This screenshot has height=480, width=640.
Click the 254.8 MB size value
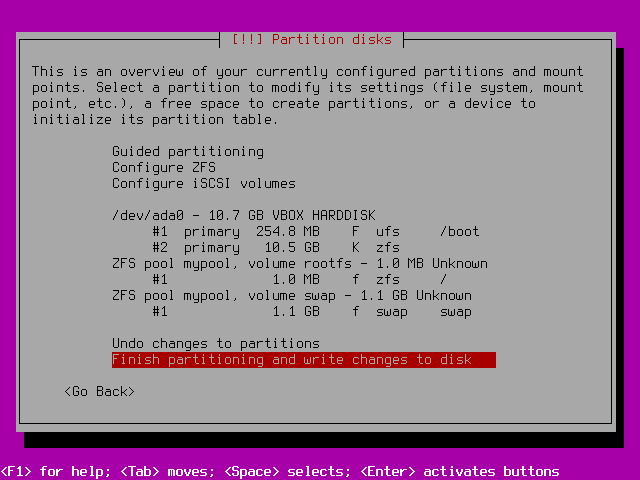tap(288, 231)
